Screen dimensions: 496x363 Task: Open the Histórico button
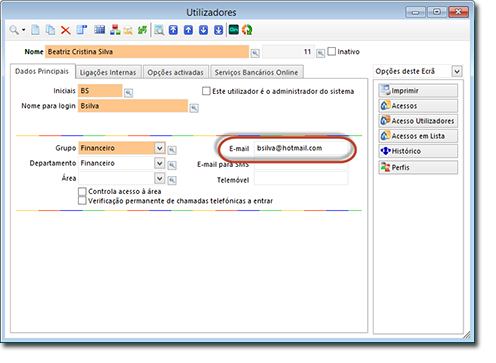(418, 151)
